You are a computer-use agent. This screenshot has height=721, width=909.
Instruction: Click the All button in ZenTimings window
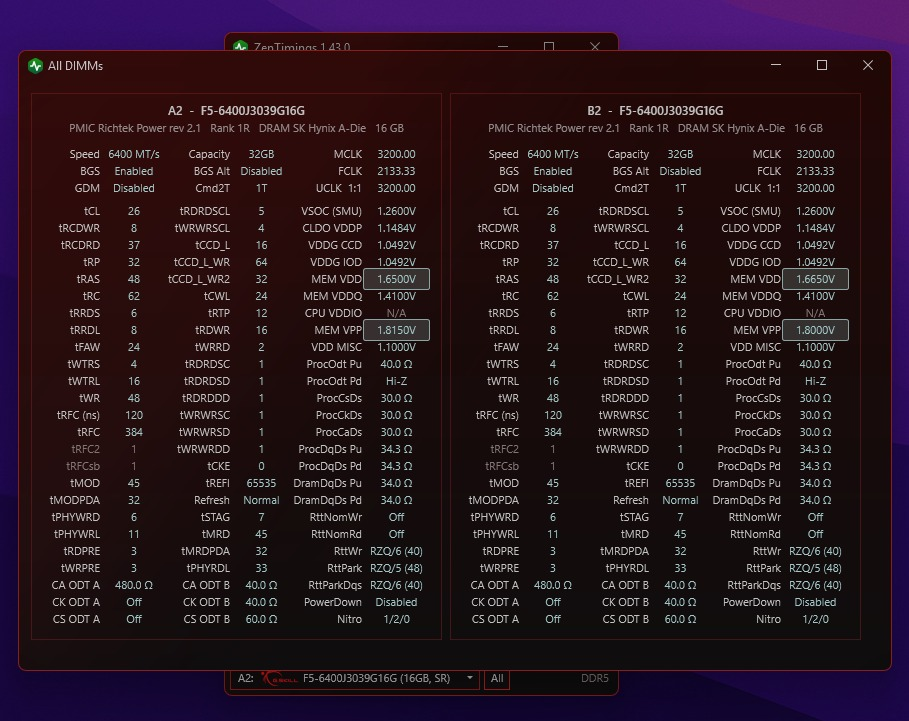pyautogui.click(x=497, y=678)
